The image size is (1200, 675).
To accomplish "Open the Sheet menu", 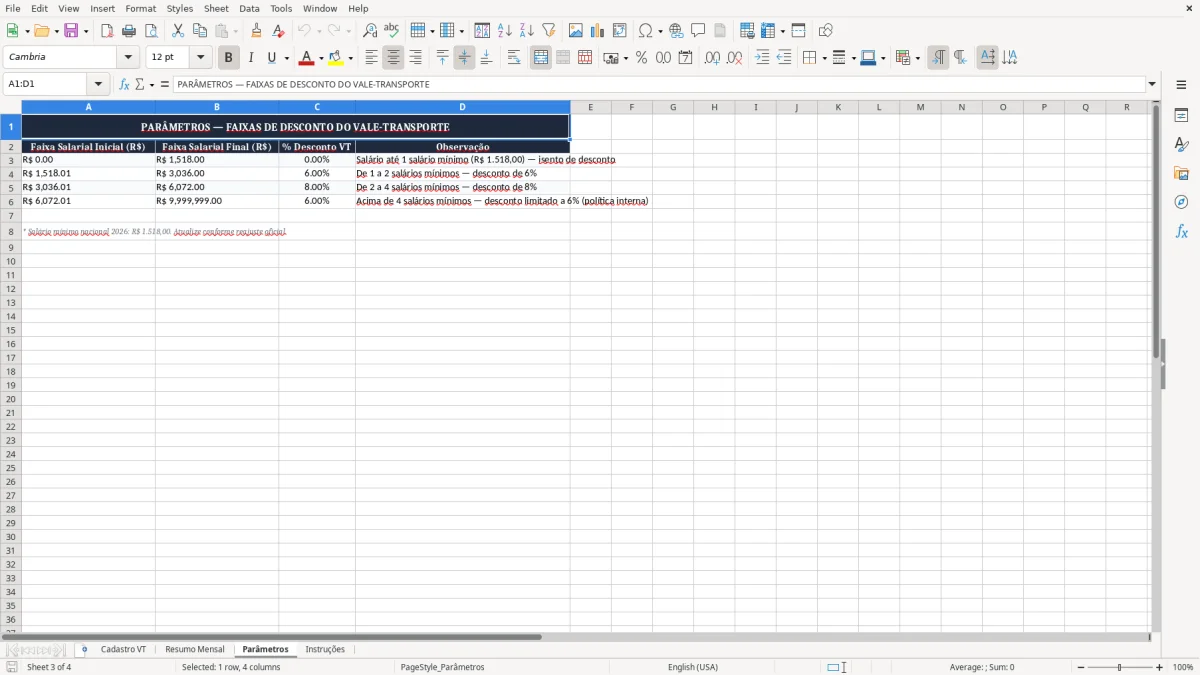I will tap(216, 8).
